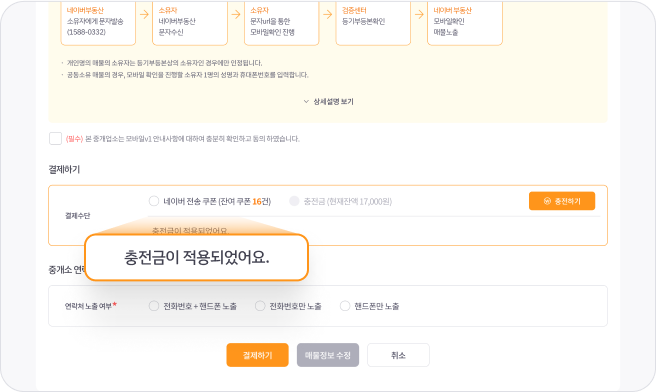Click the 검증센터 등기부등본확인 step box
656x392 pixels.
pos(373,23)
